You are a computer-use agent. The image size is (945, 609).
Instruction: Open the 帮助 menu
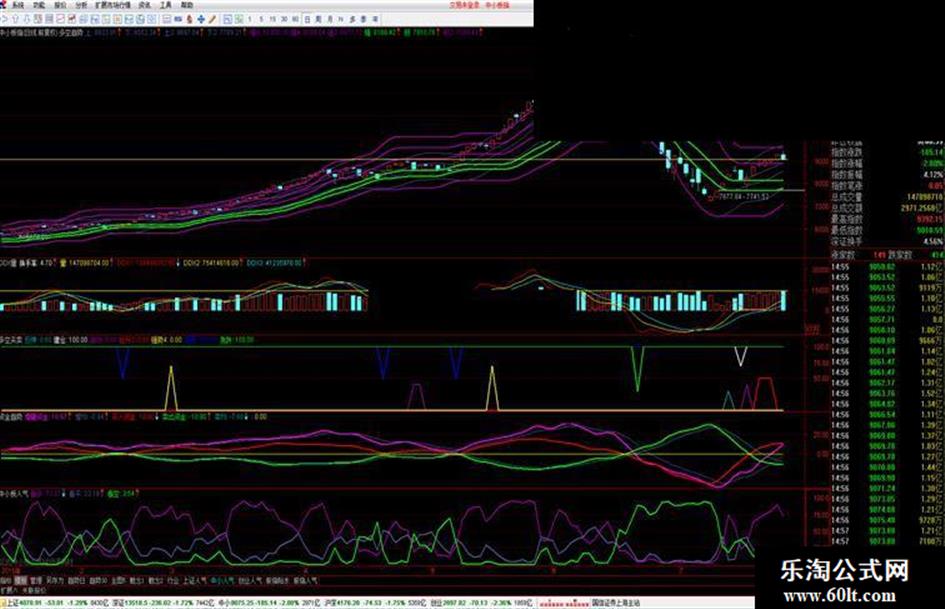(x=187, y=5)
